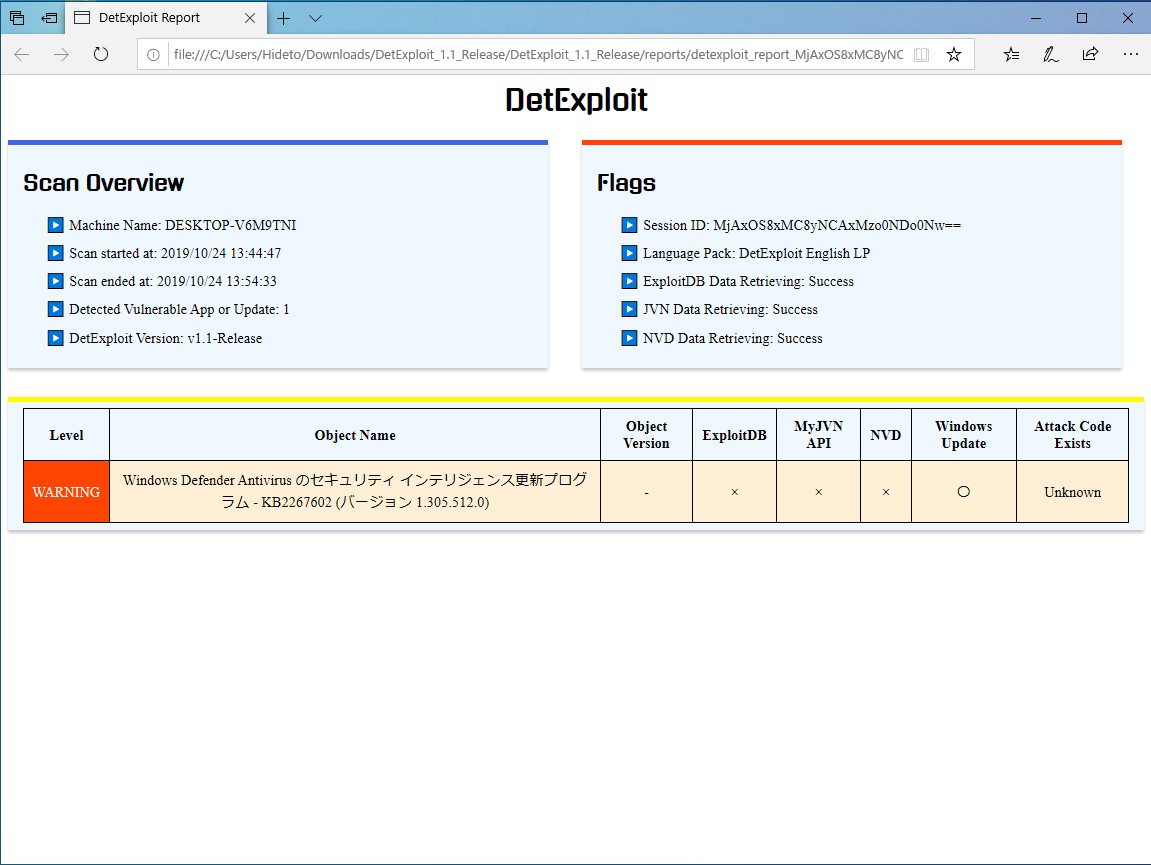Viewport: 1151px width, 865px height.
Task: Click the Set these tabs aside icon
Action: (x=49, y=18)
